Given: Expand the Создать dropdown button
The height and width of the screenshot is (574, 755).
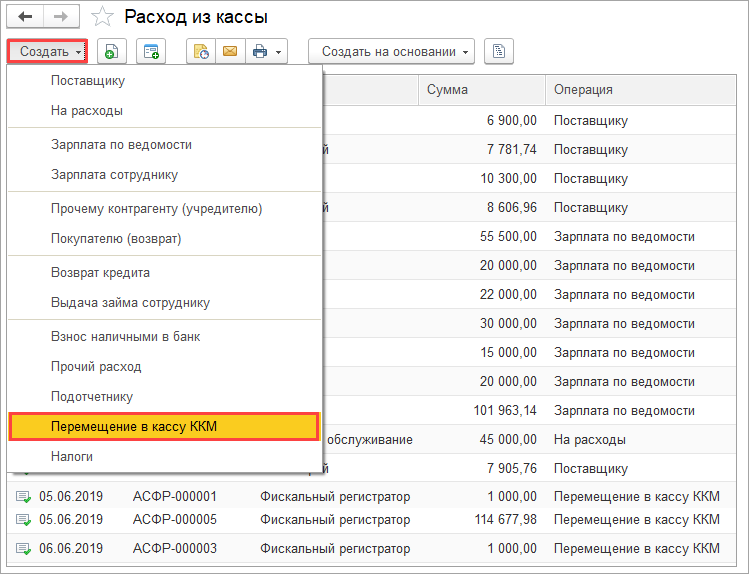Looking at the screenshot, I should [47, 51].
